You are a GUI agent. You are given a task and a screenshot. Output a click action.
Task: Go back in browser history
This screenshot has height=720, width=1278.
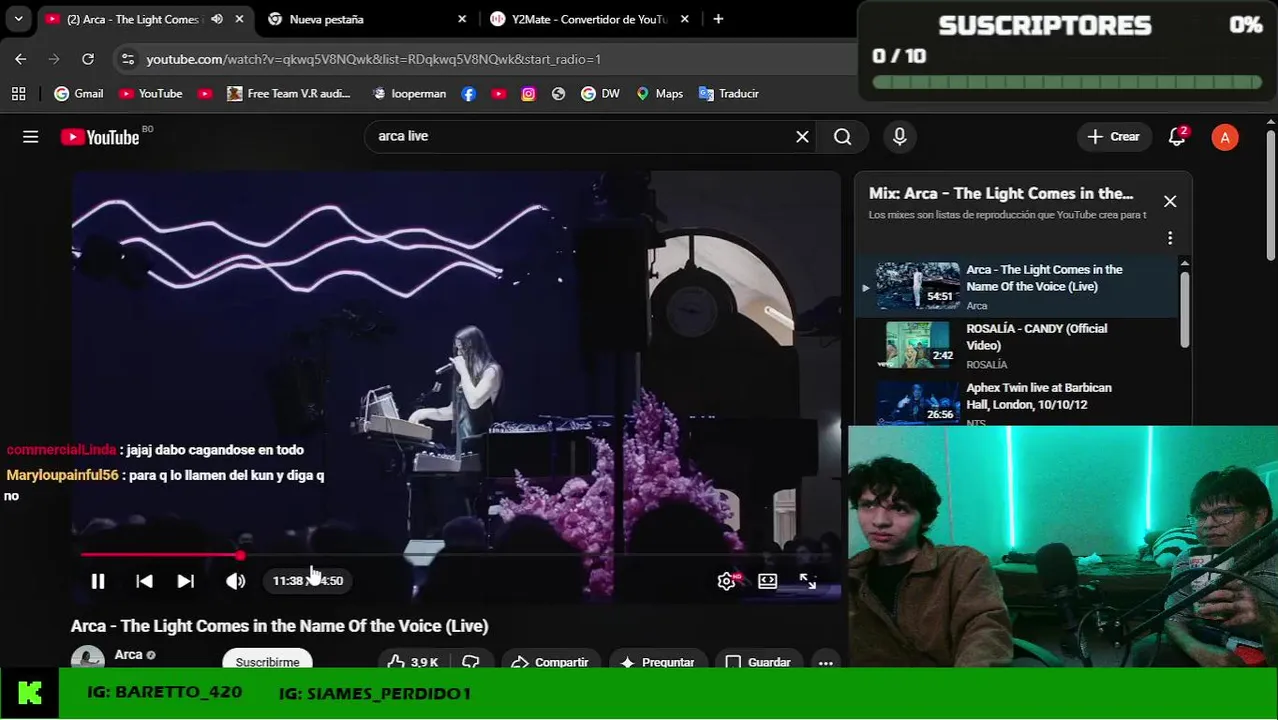21,59
